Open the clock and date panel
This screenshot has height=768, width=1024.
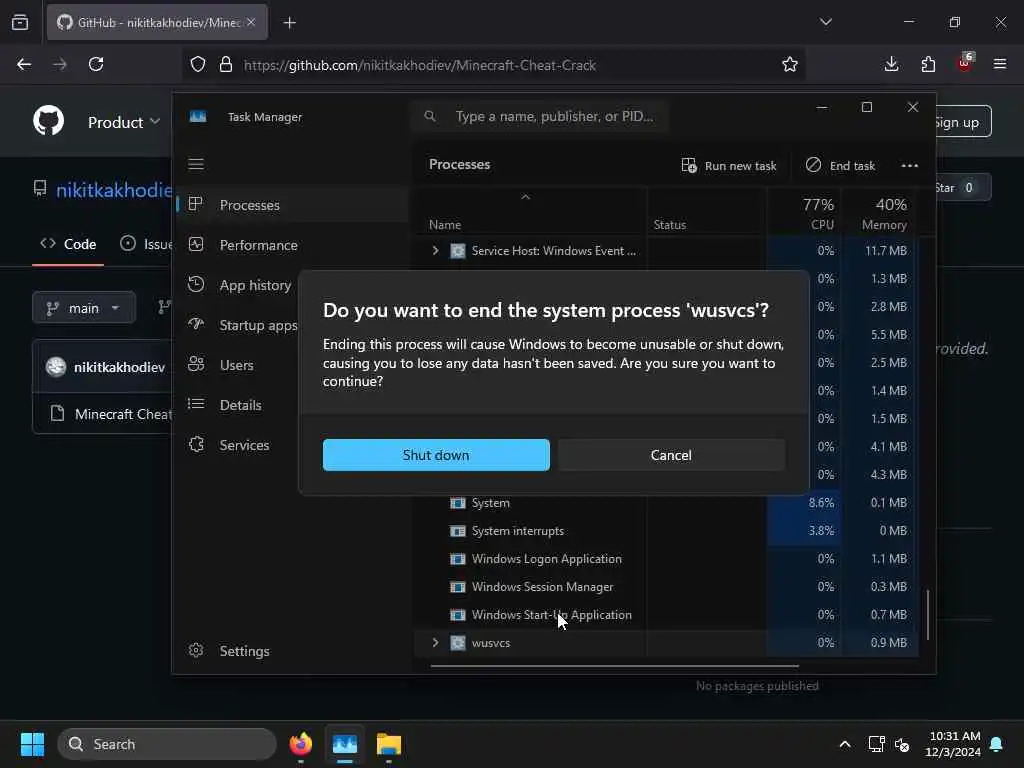[x=953, y=744]
